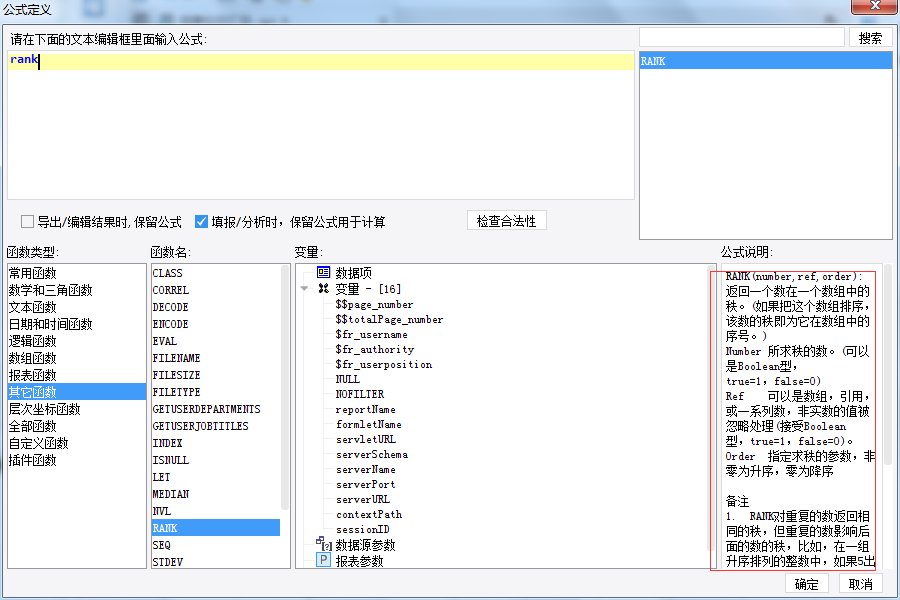Focus the function search input field
The image size is (900, 600).
[741, 38]
